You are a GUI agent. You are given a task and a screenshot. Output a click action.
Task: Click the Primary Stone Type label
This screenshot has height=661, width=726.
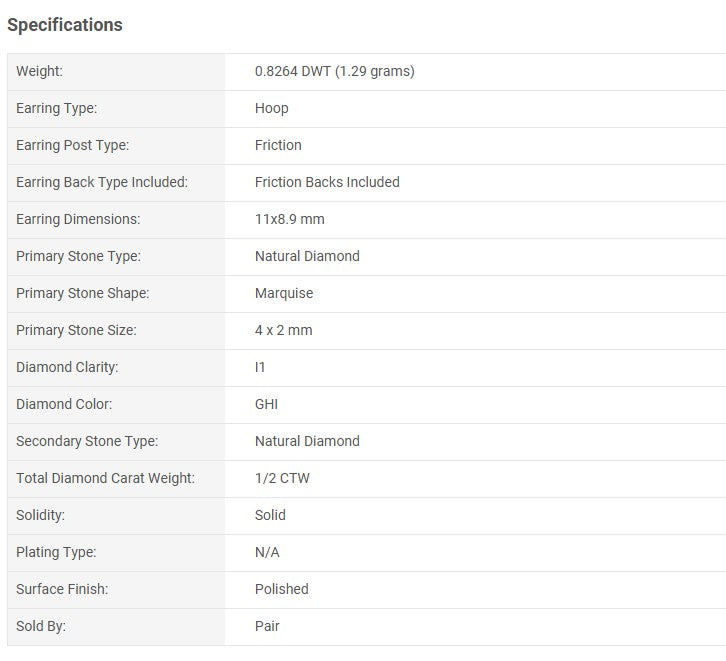point(78,256)
